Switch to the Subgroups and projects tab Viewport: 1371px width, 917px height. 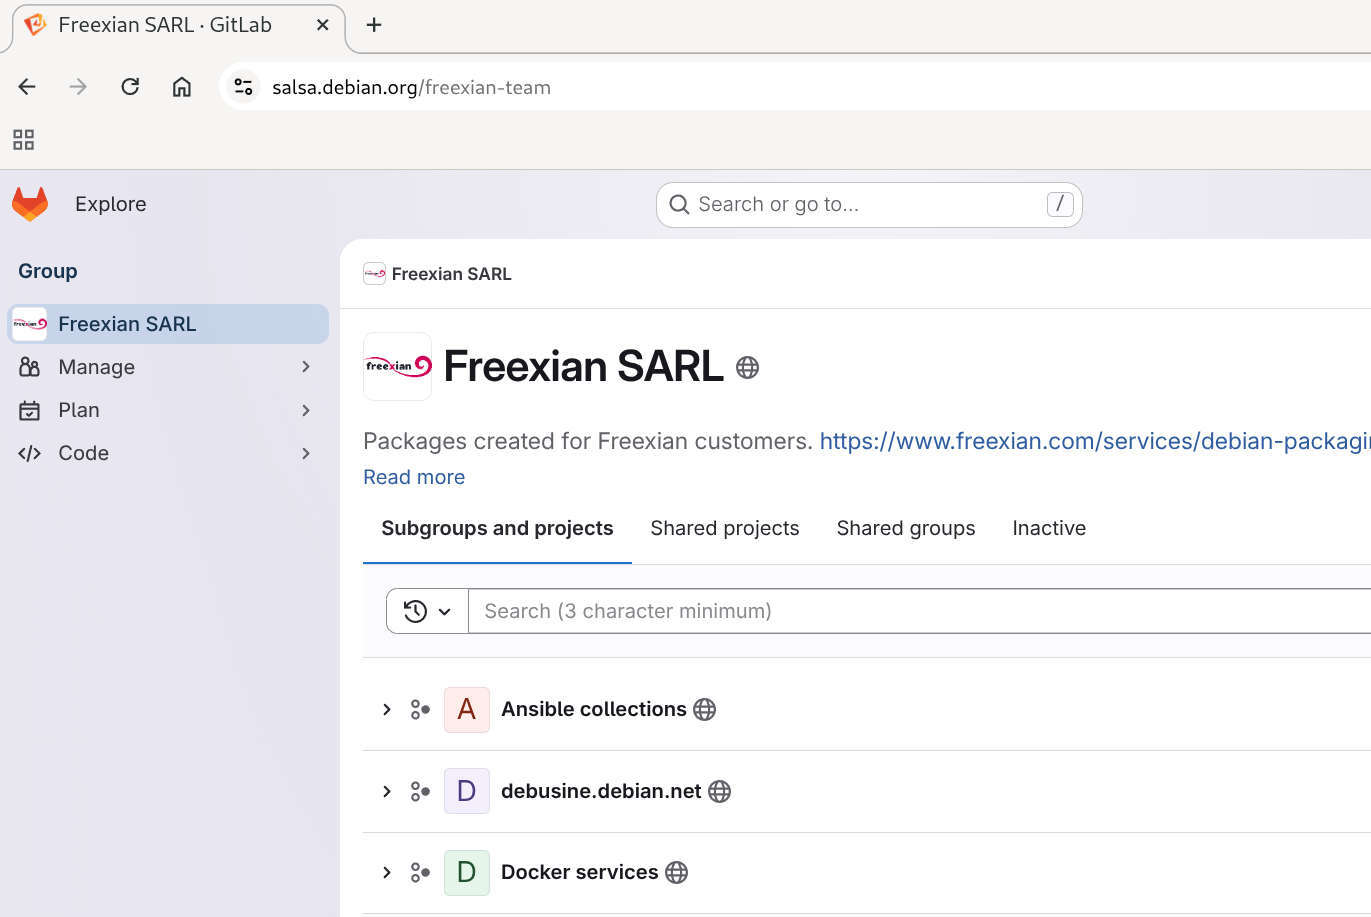coord(497,528)
